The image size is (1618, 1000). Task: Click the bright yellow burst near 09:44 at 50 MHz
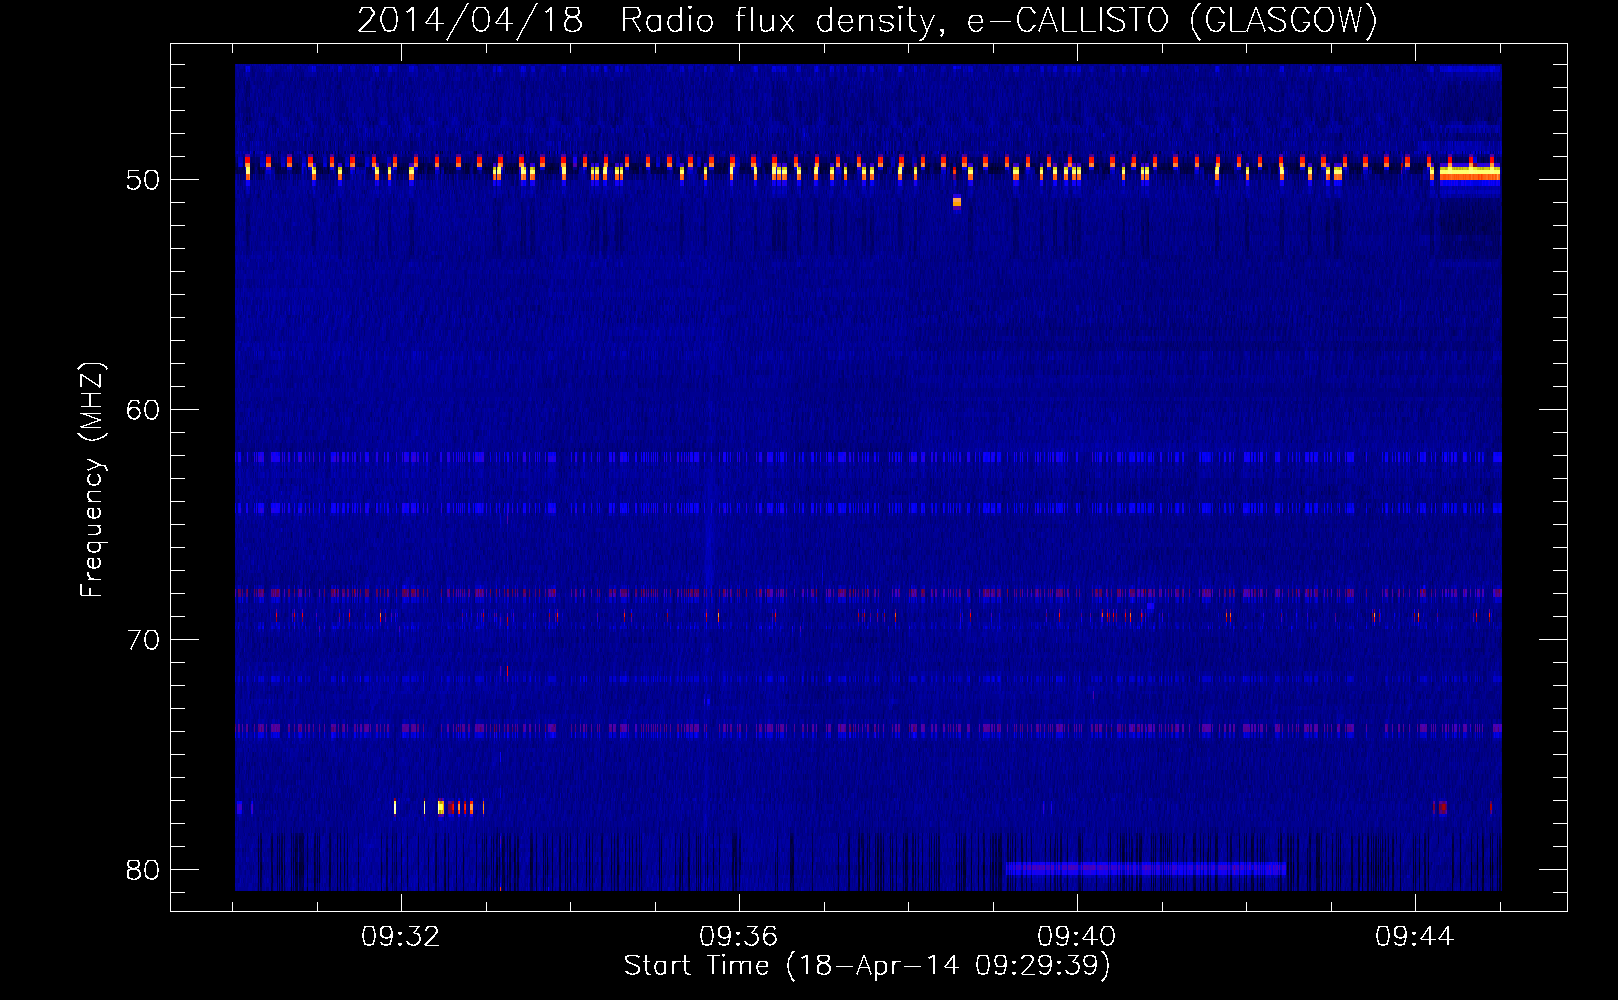1469,174
